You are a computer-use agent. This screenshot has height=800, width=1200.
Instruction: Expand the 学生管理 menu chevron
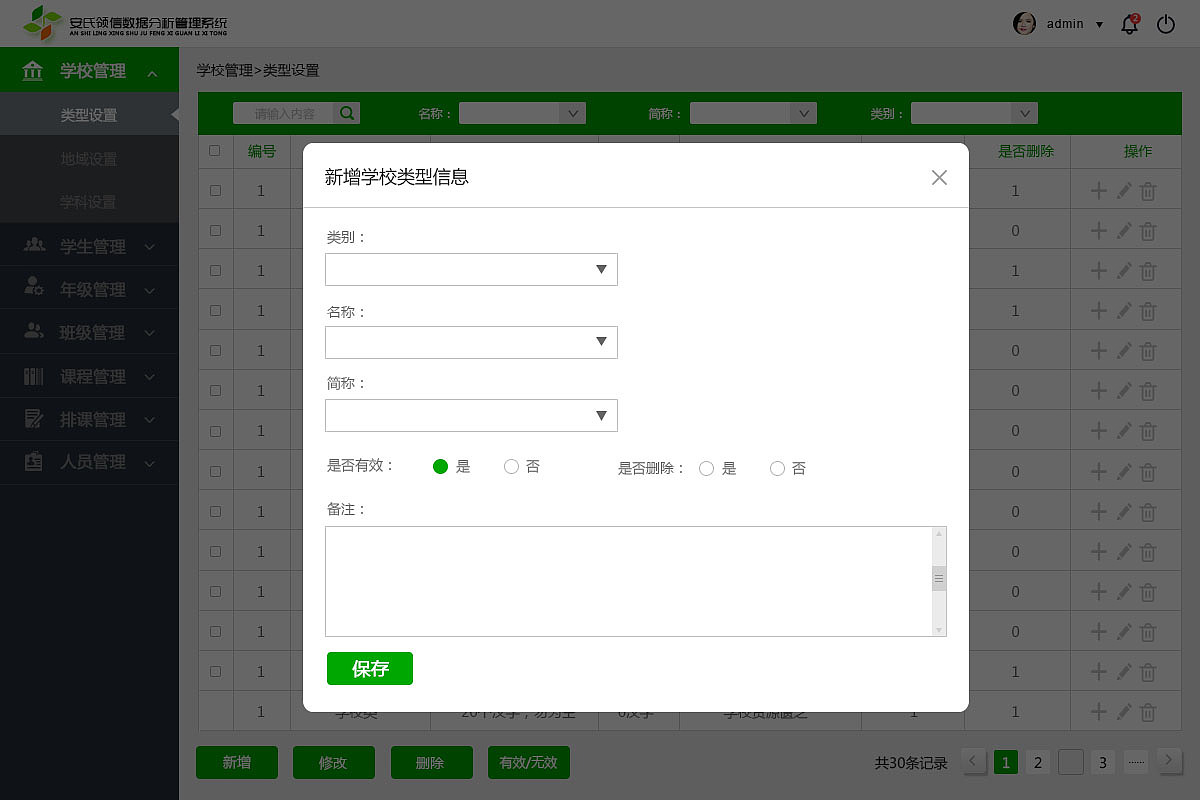150,247
